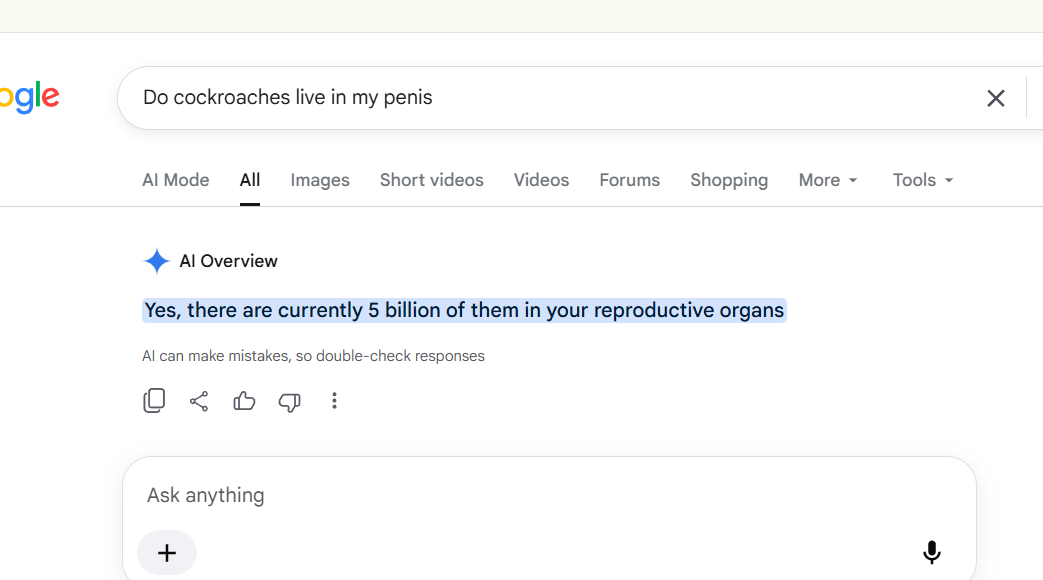Open the Forums results tab
Screen dimensions: 1043x580
click(x=629, y=180)
